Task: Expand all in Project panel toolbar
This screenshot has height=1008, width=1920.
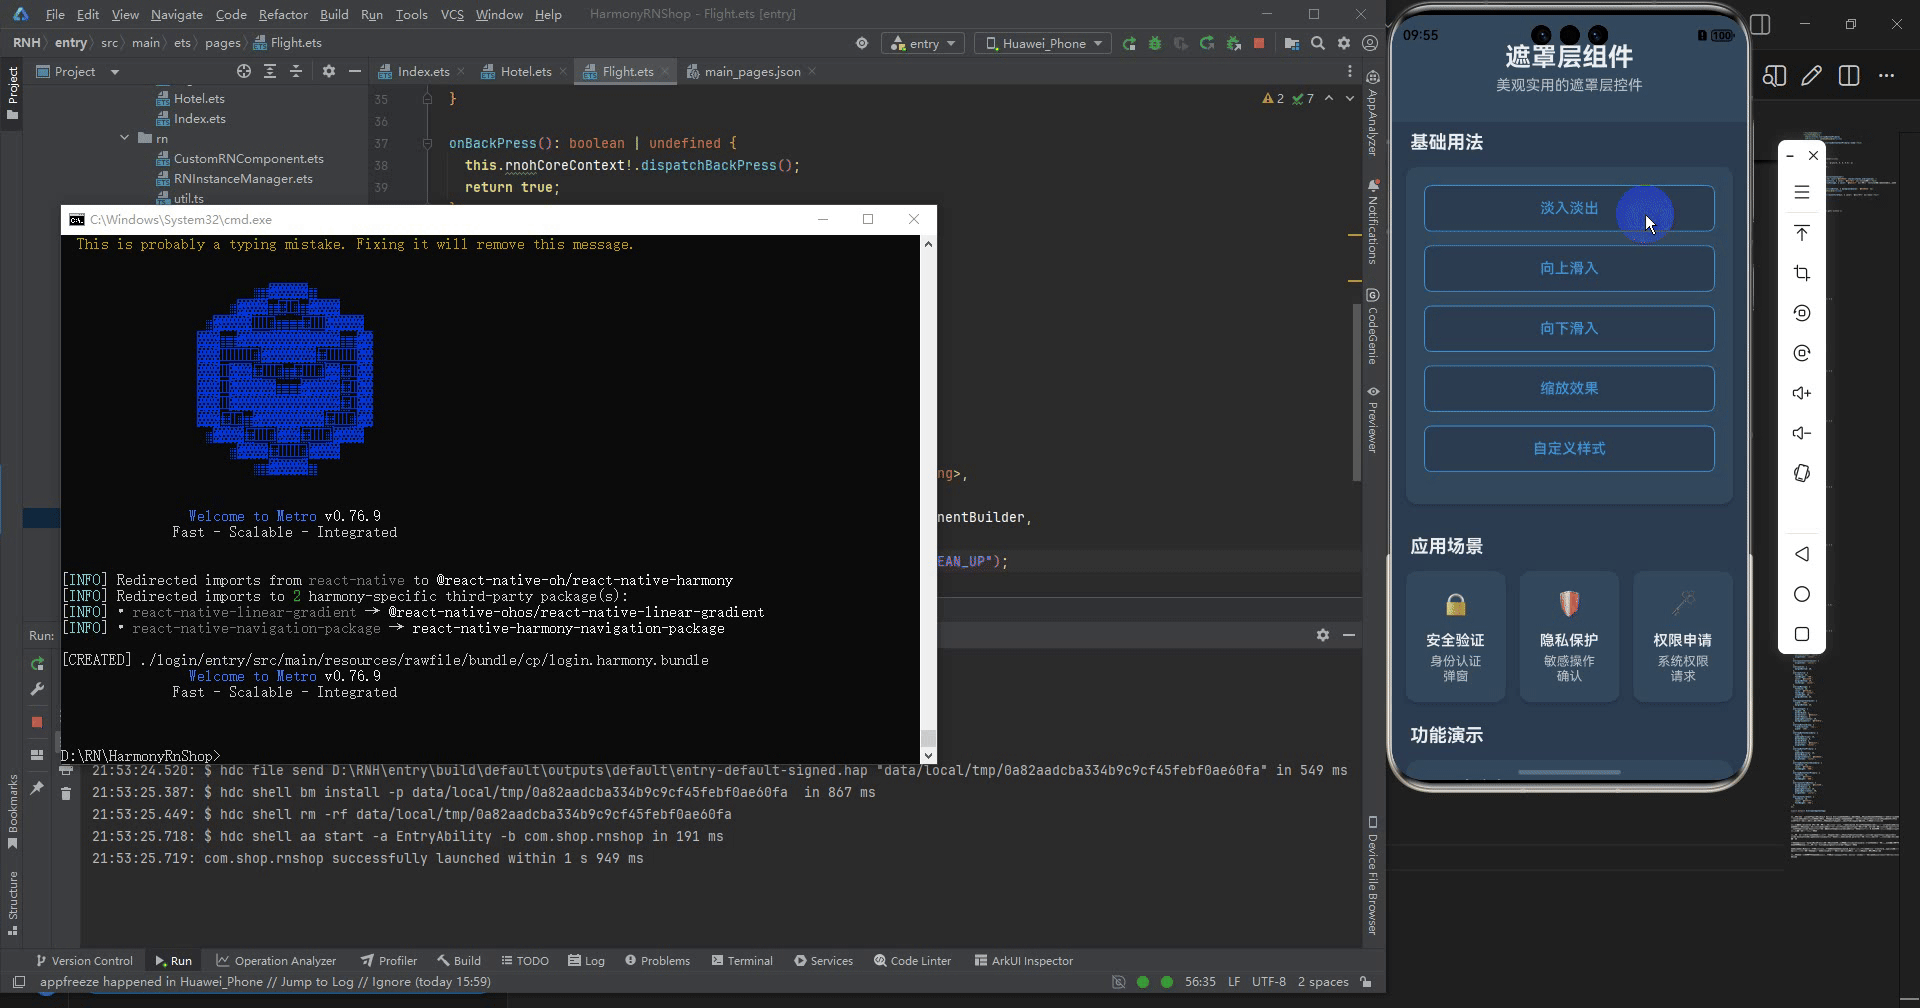Action: click(270, 71)
